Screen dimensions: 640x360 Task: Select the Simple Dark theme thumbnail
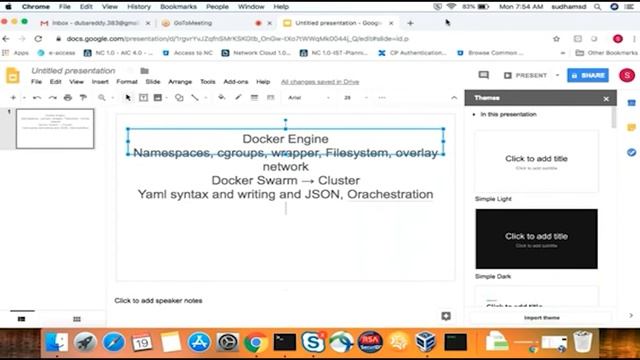click(536, 239)
